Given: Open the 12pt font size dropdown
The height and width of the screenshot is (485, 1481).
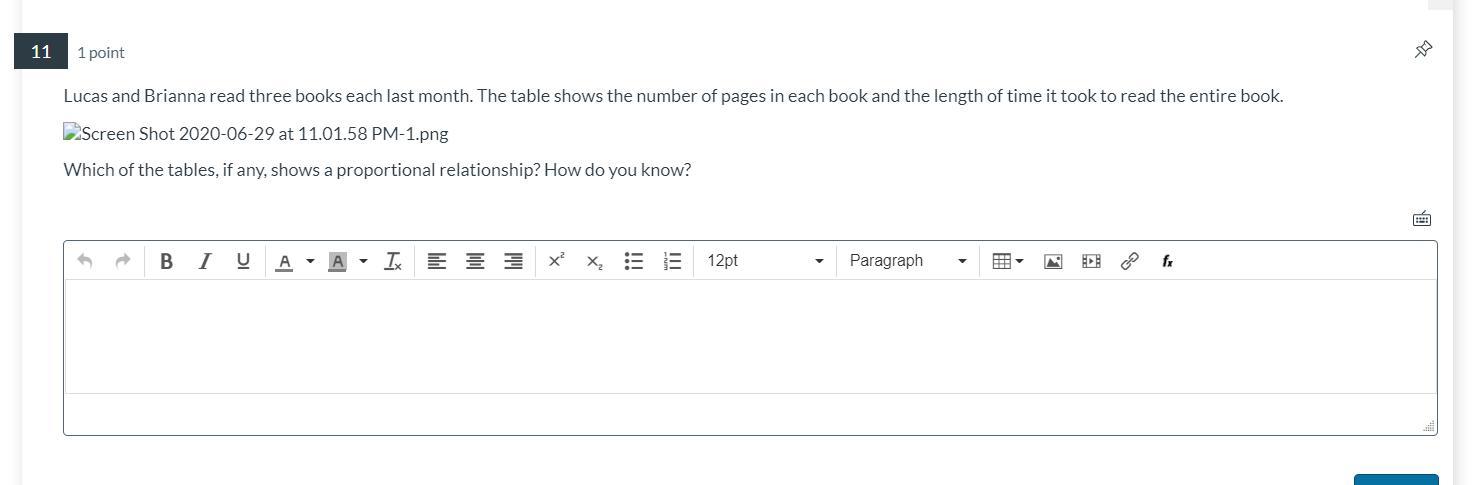Looking at the screenshot, I should (765, 261).
